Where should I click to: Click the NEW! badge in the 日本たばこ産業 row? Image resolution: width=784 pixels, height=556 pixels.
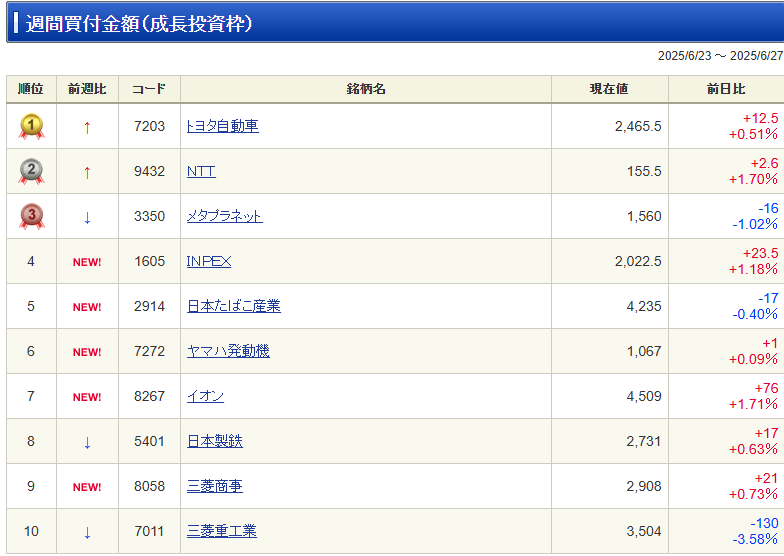coord(87,307)
